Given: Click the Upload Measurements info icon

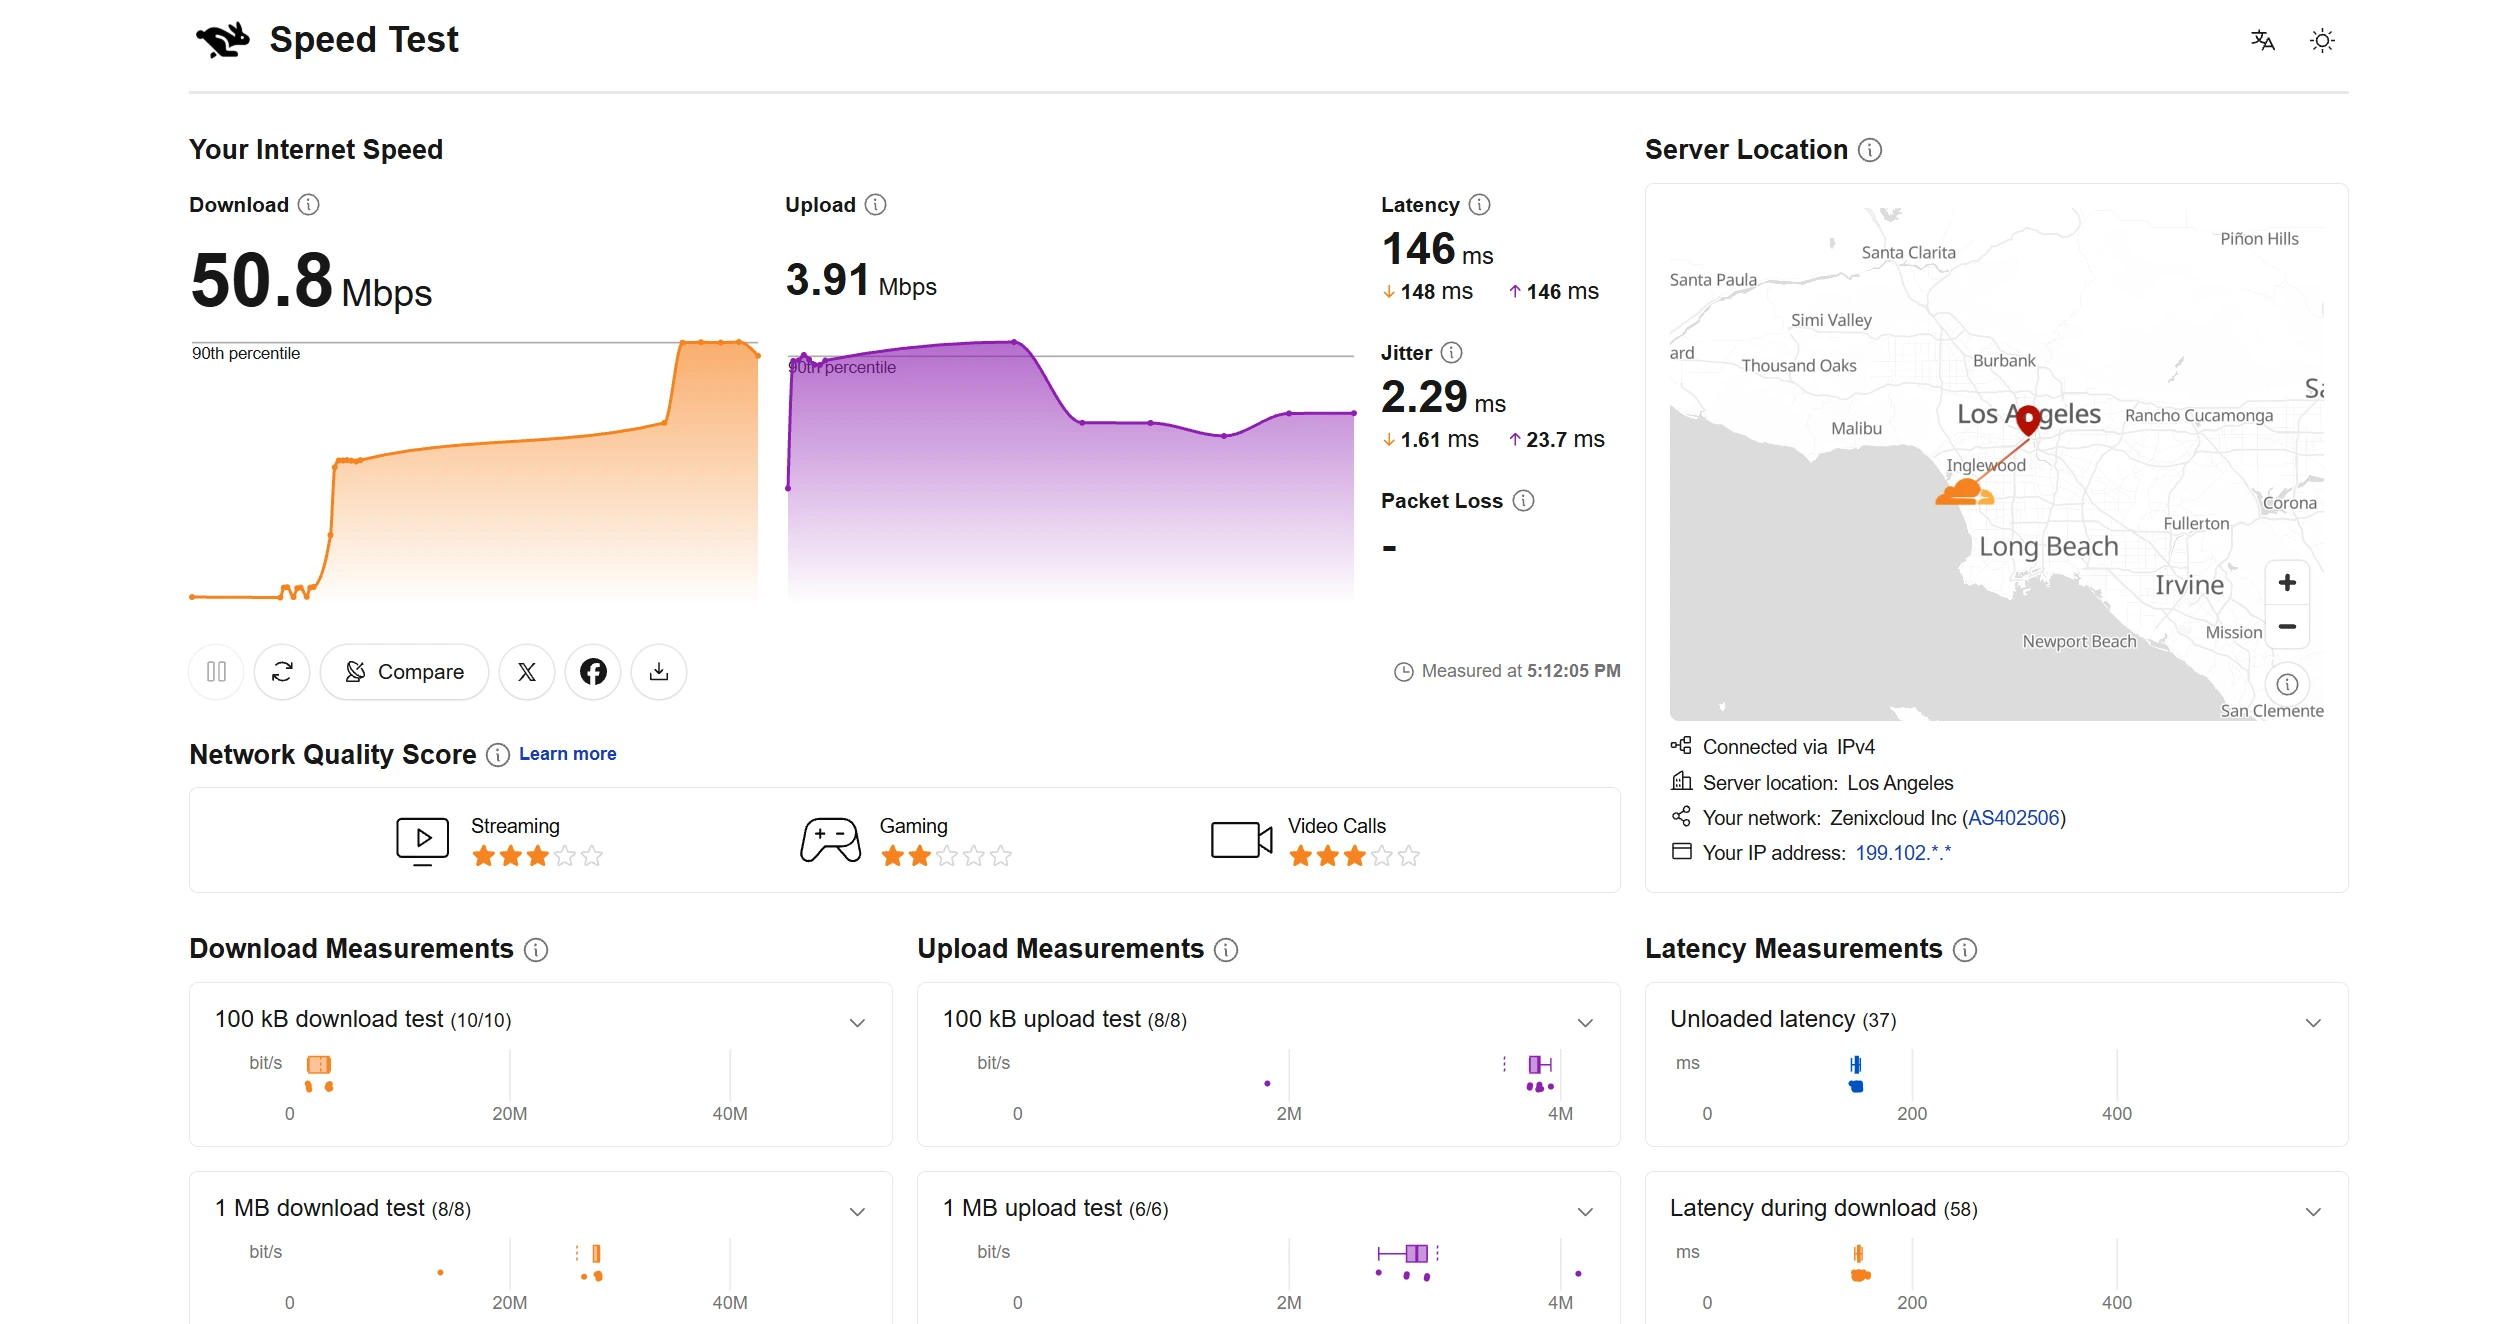Looking at the screenshot, I should click(1226, 950).
